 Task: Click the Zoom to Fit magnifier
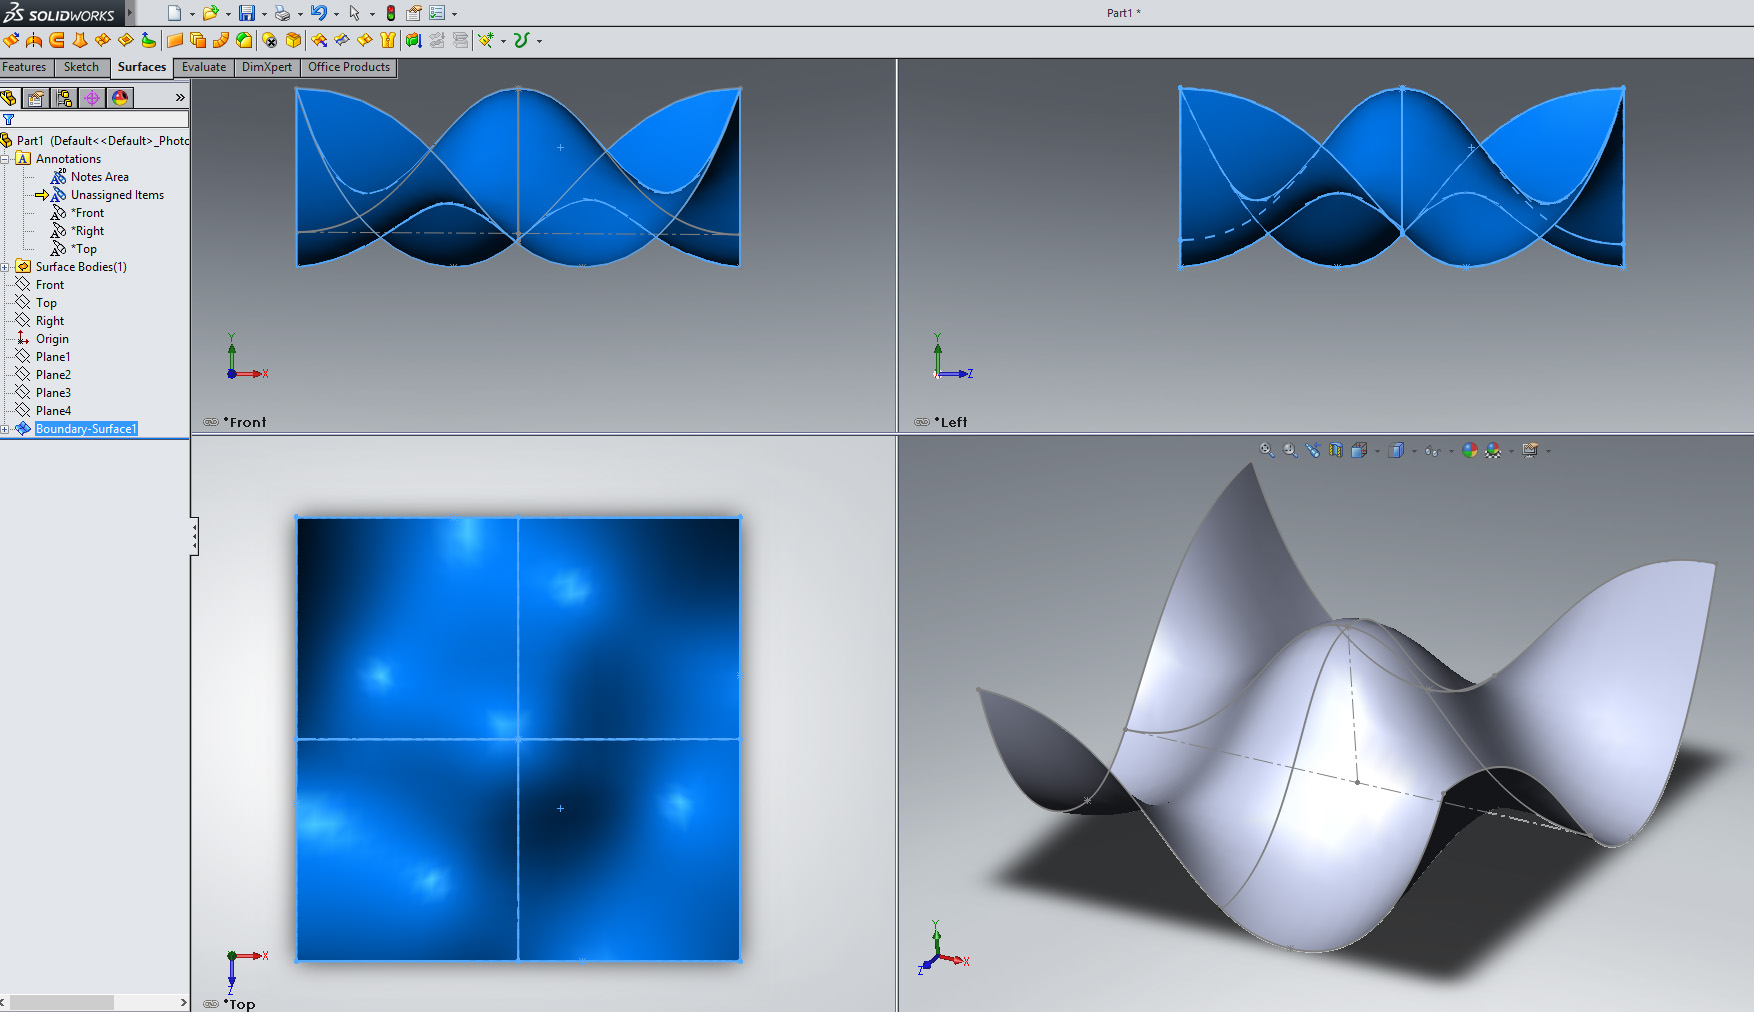(x=1267, y=451)
